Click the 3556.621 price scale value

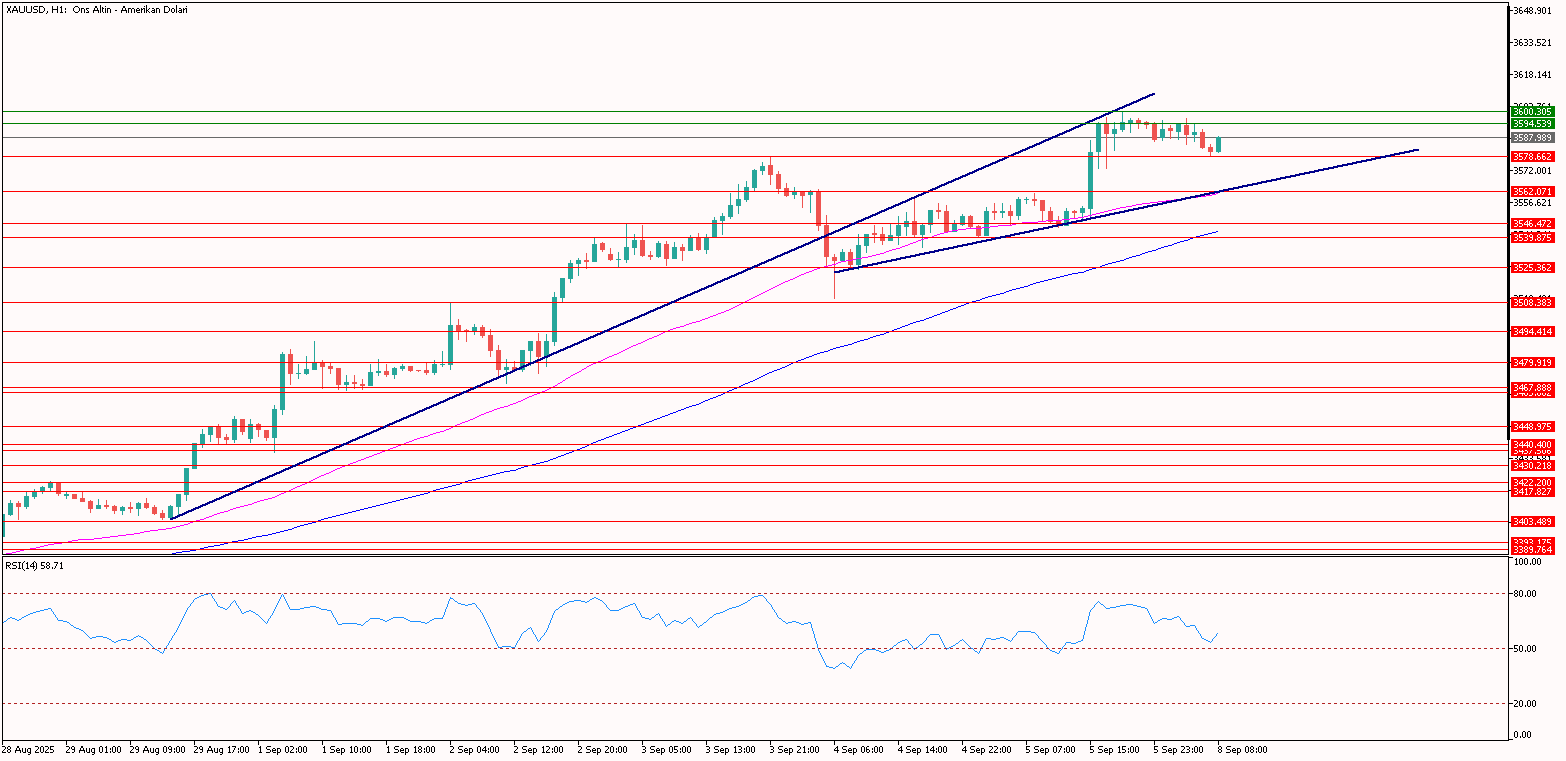pos(1533,203)
